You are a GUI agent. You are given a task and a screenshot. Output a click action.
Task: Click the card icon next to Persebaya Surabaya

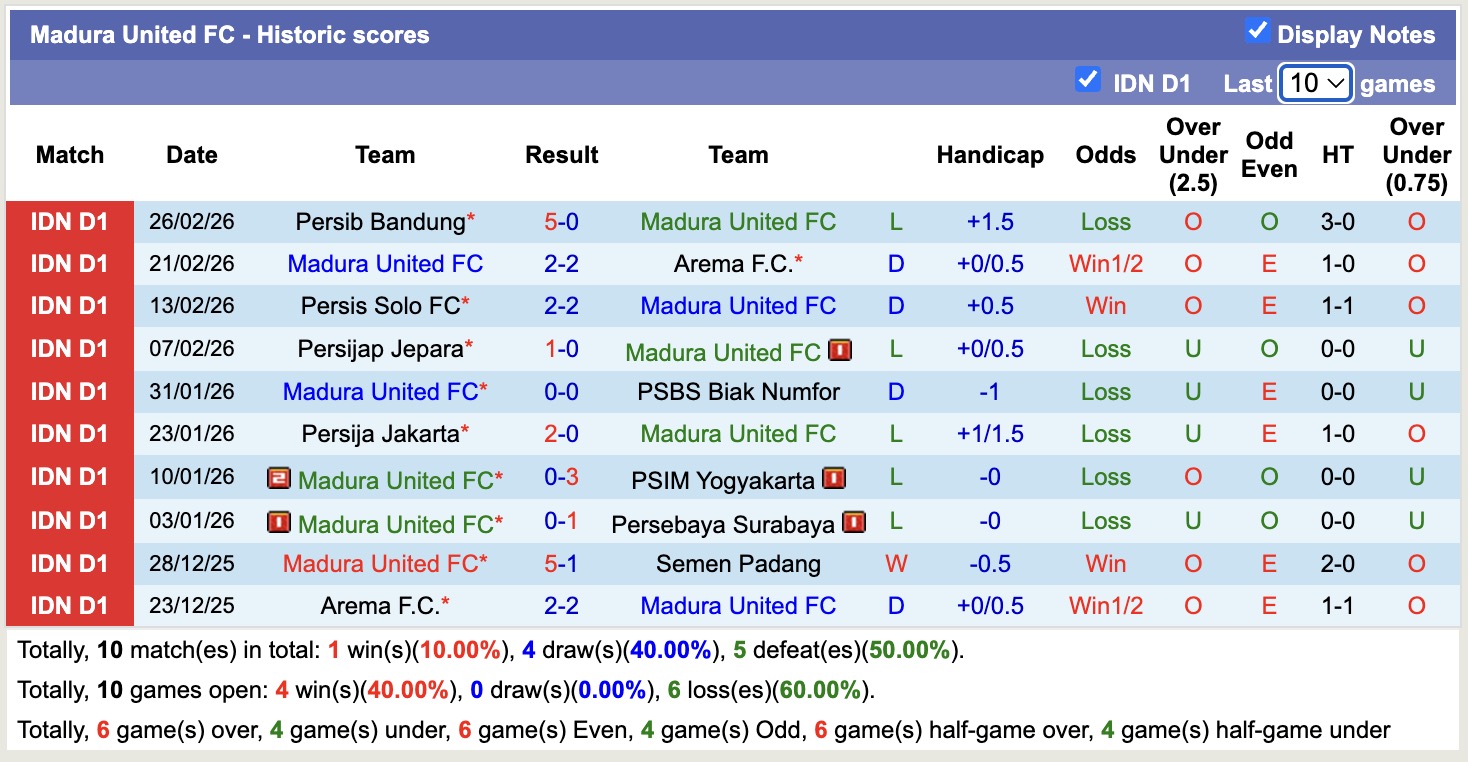[x=855, y=520]
